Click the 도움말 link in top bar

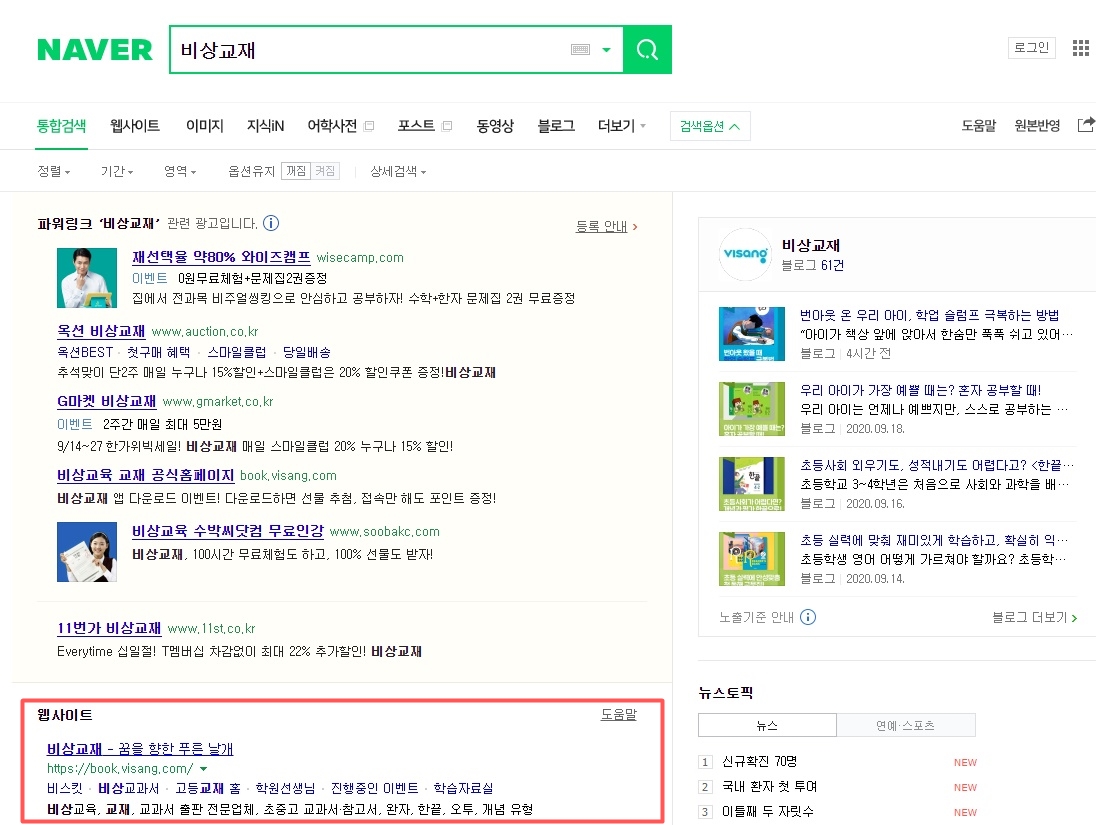coord(979,126)
